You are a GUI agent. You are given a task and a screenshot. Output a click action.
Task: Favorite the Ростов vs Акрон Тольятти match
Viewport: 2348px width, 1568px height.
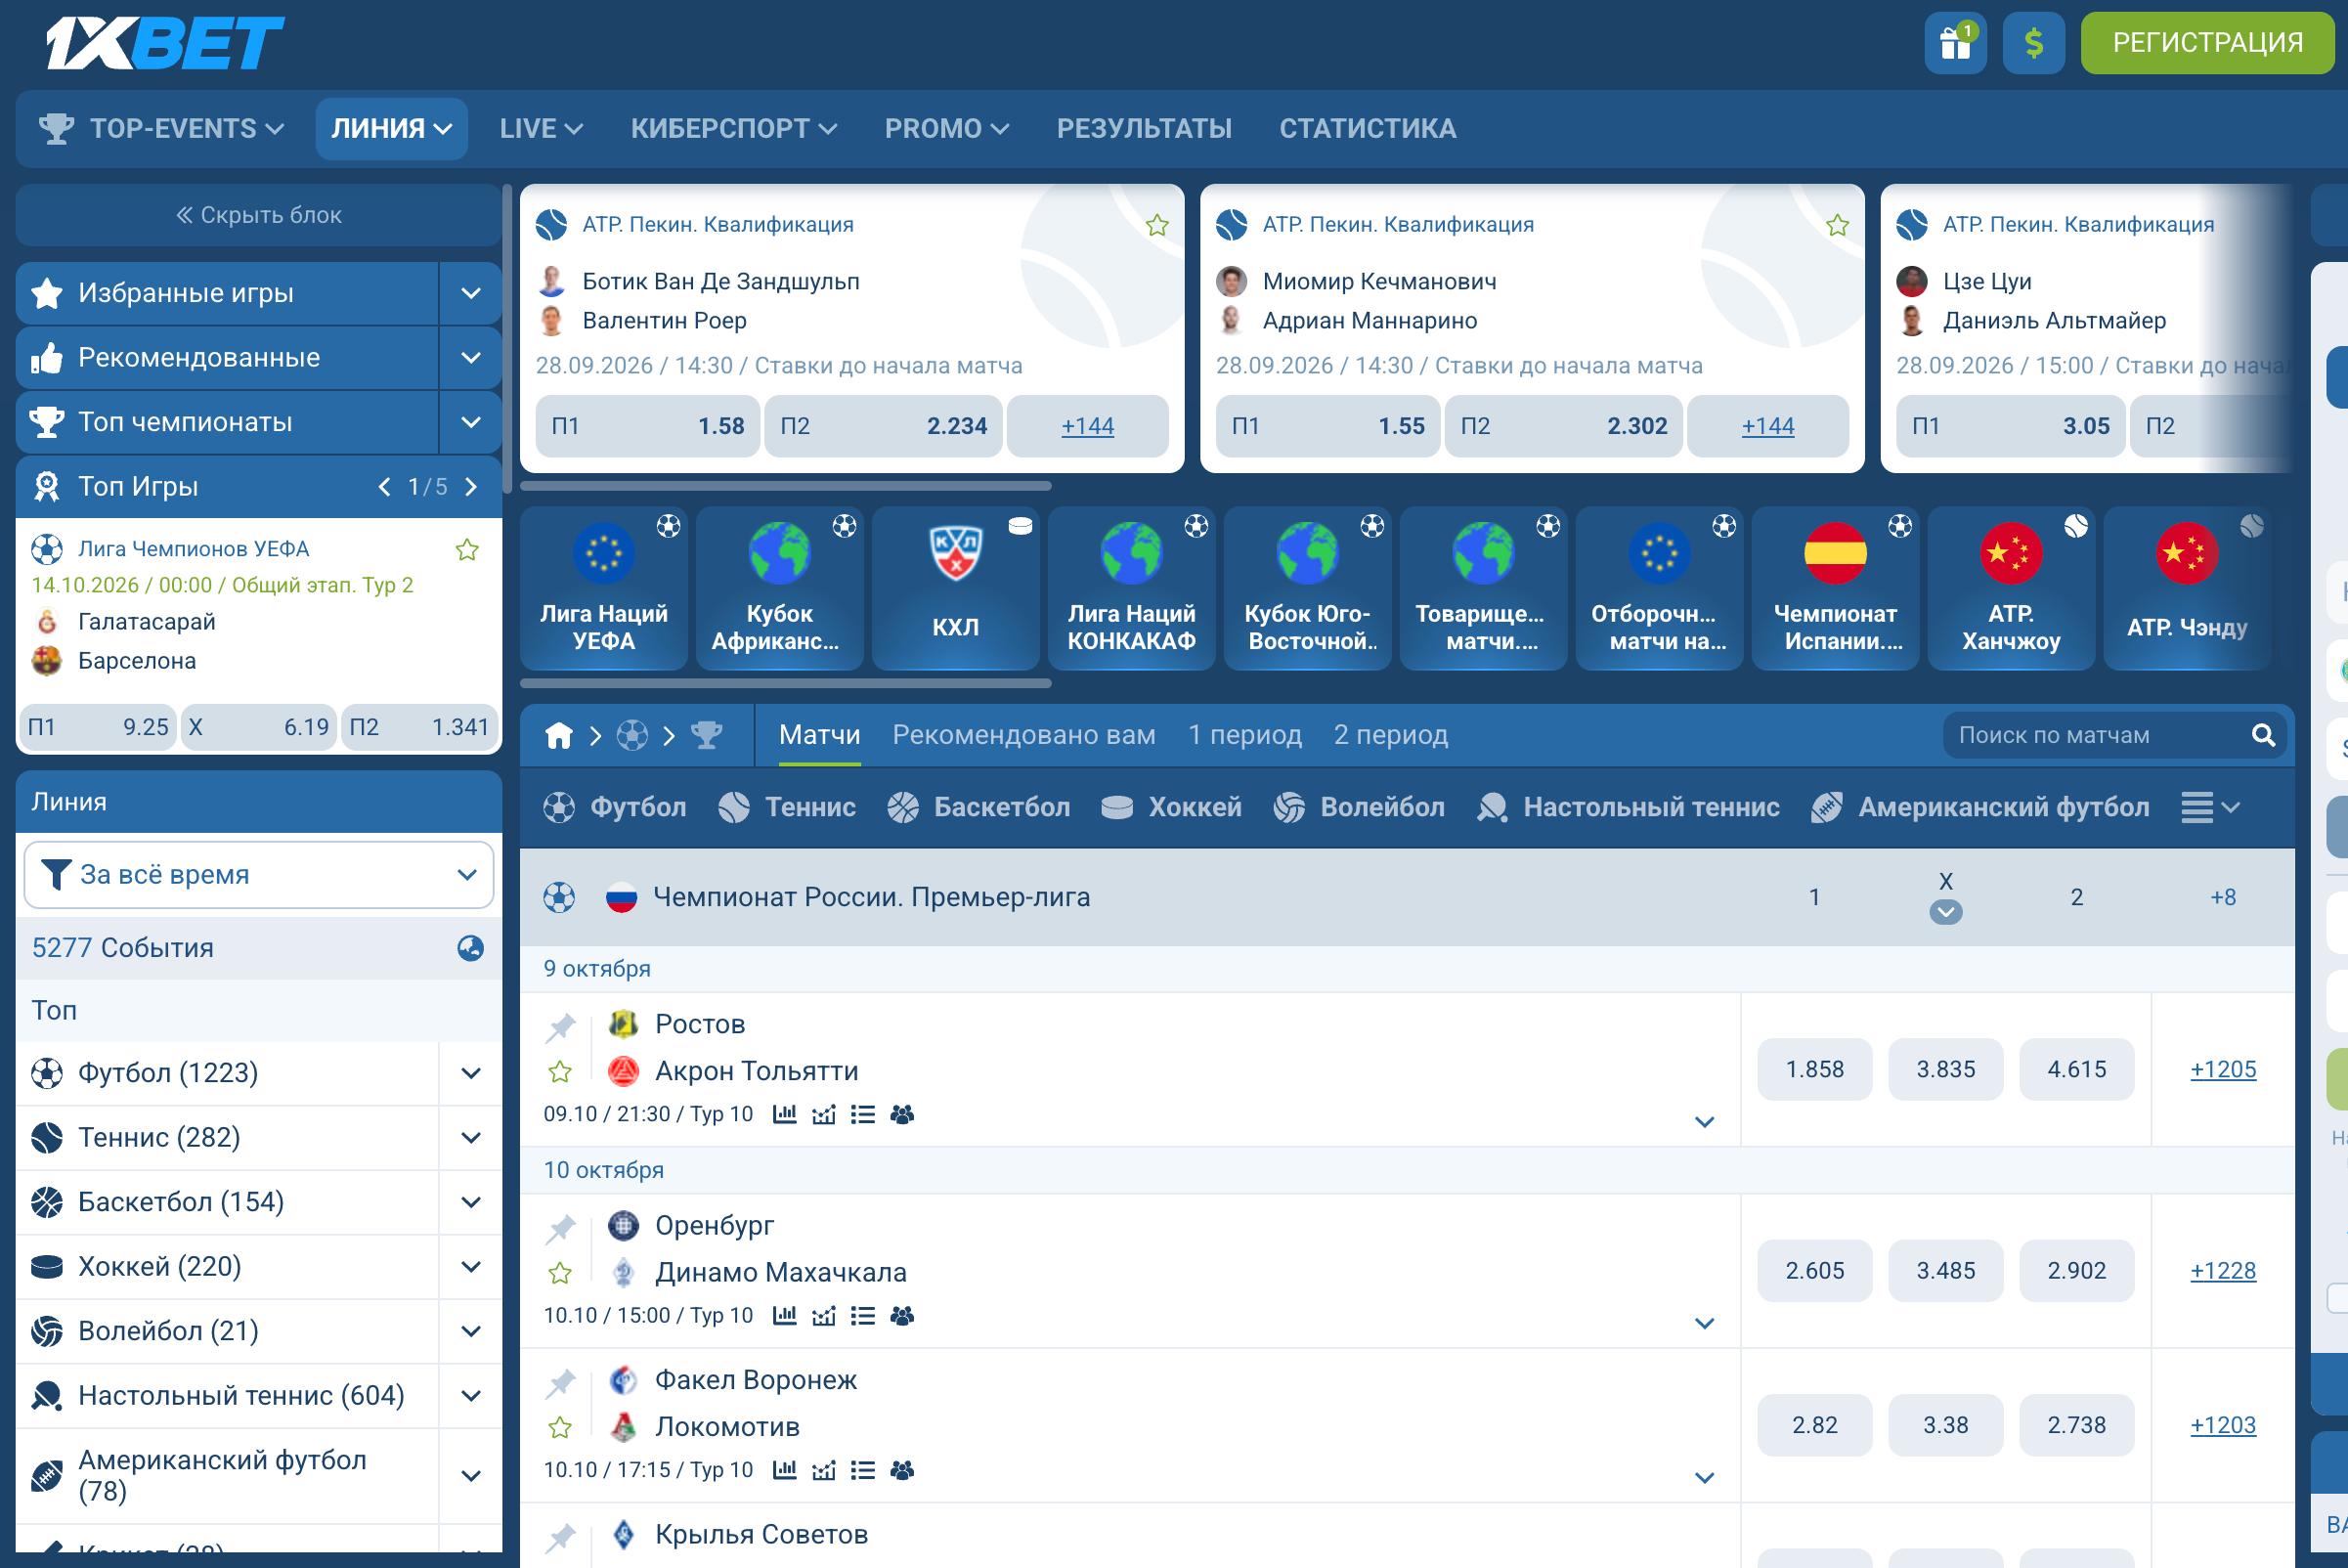click(560, 1072)
